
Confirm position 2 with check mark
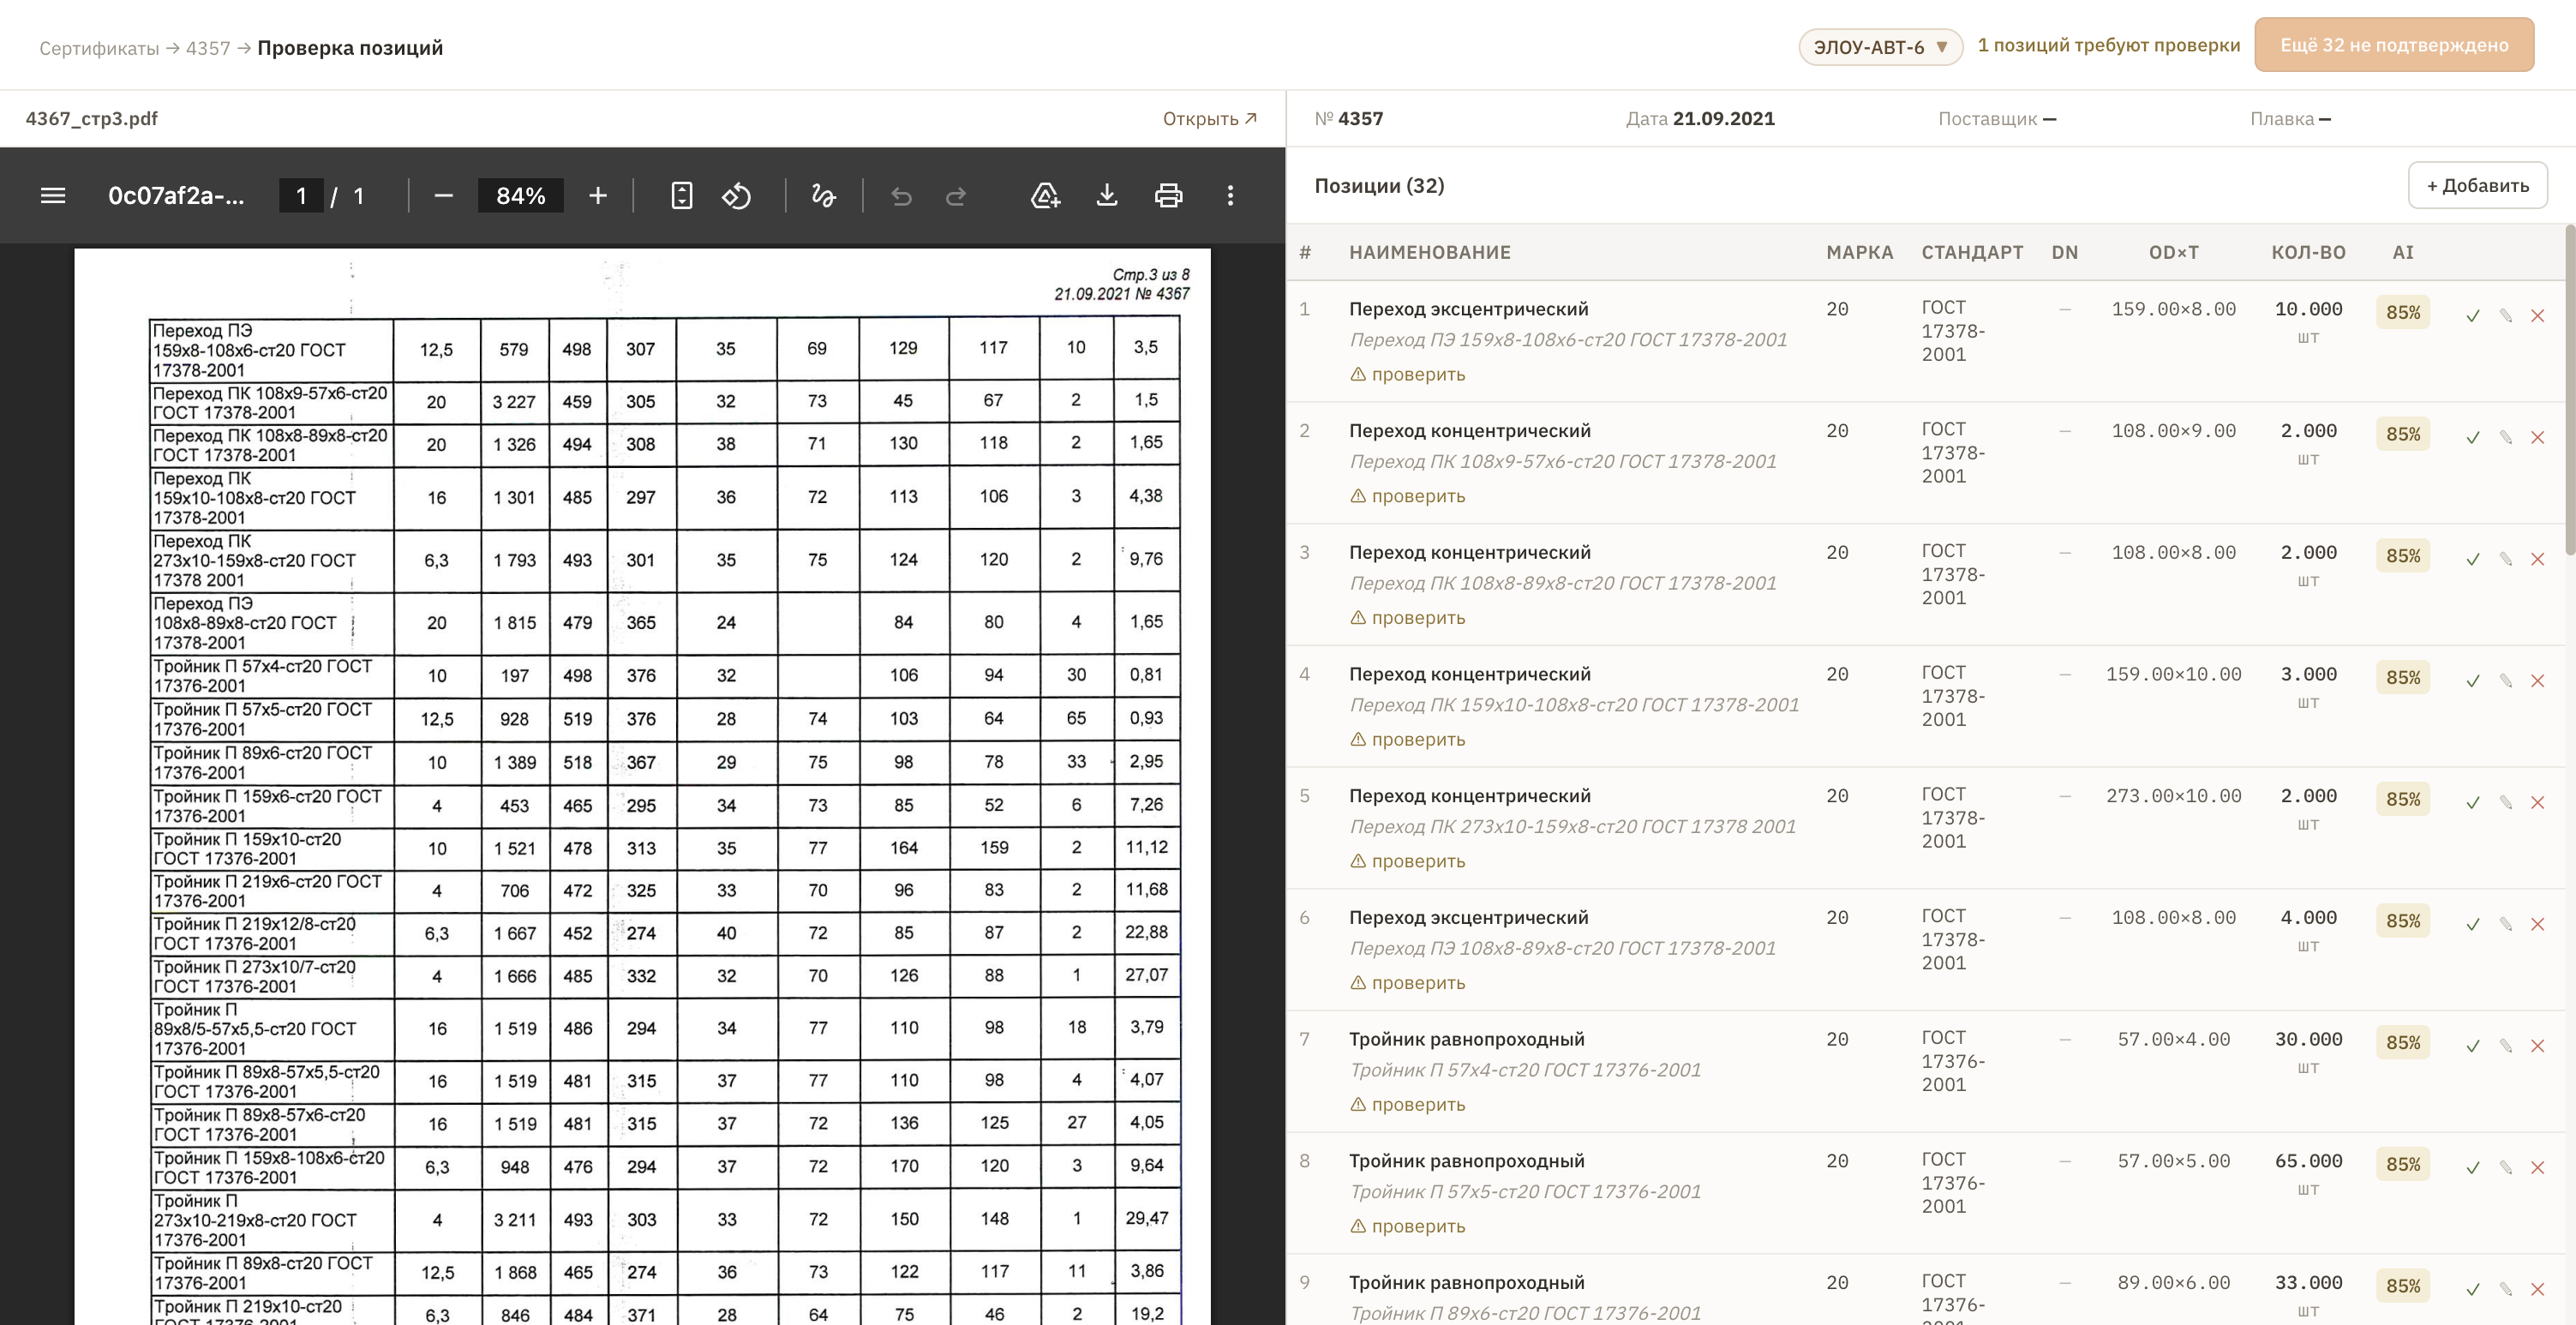click(x=2473, y=438)
